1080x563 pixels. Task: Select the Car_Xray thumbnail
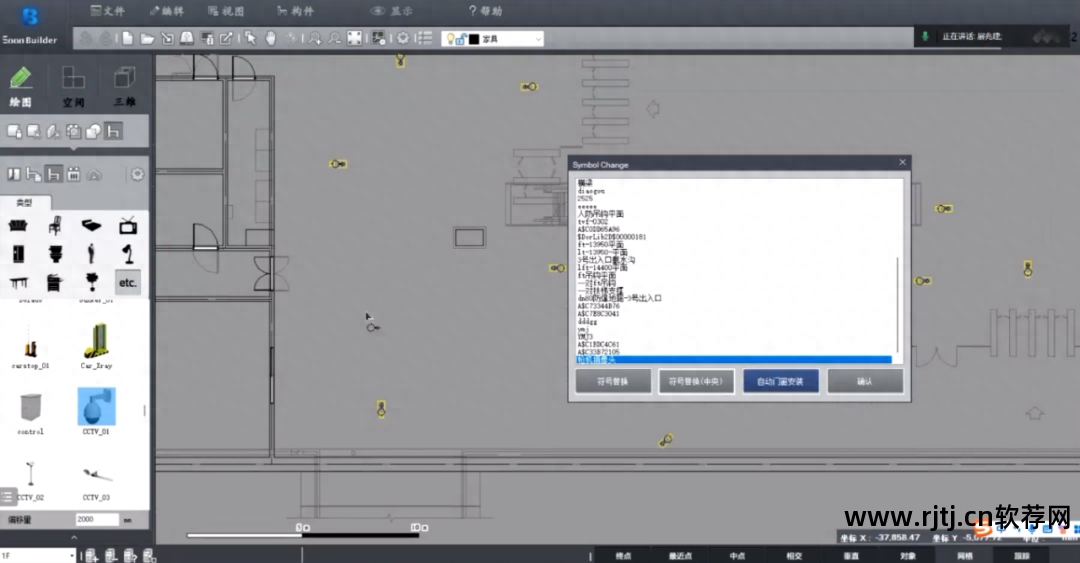(96, 346)
